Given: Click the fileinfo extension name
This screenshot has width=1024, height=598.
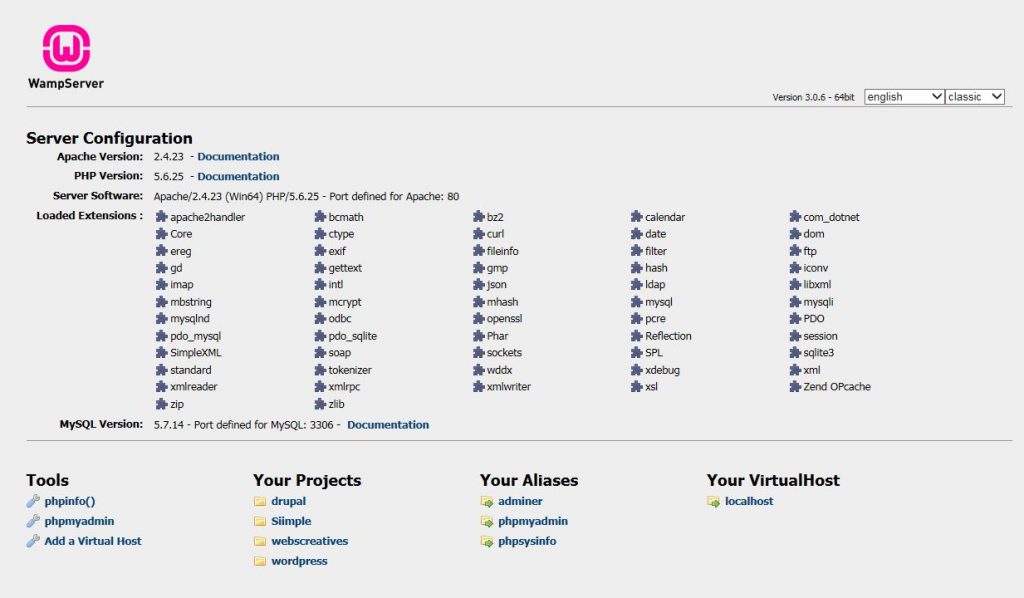Looking at the screenshot, I should (502, 251).
